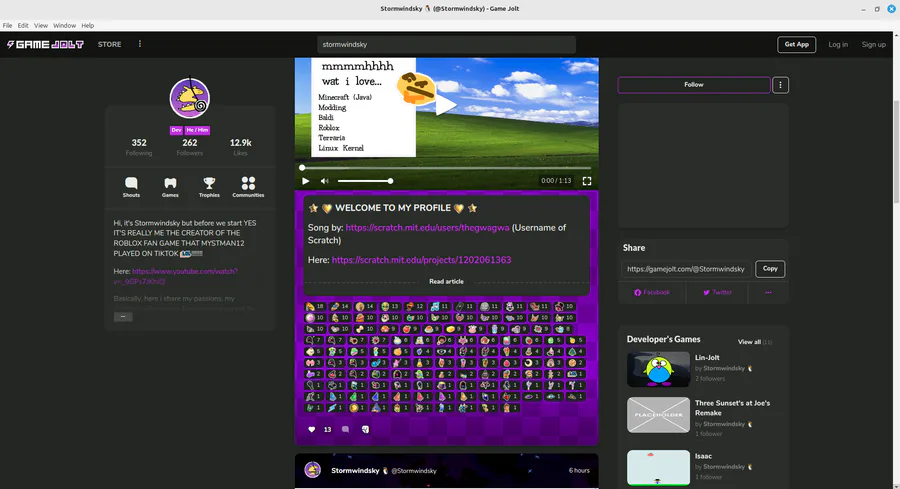Follow Stormwindsky with the Follow button
Screen dimensions: 900x489
coord(693,85)
